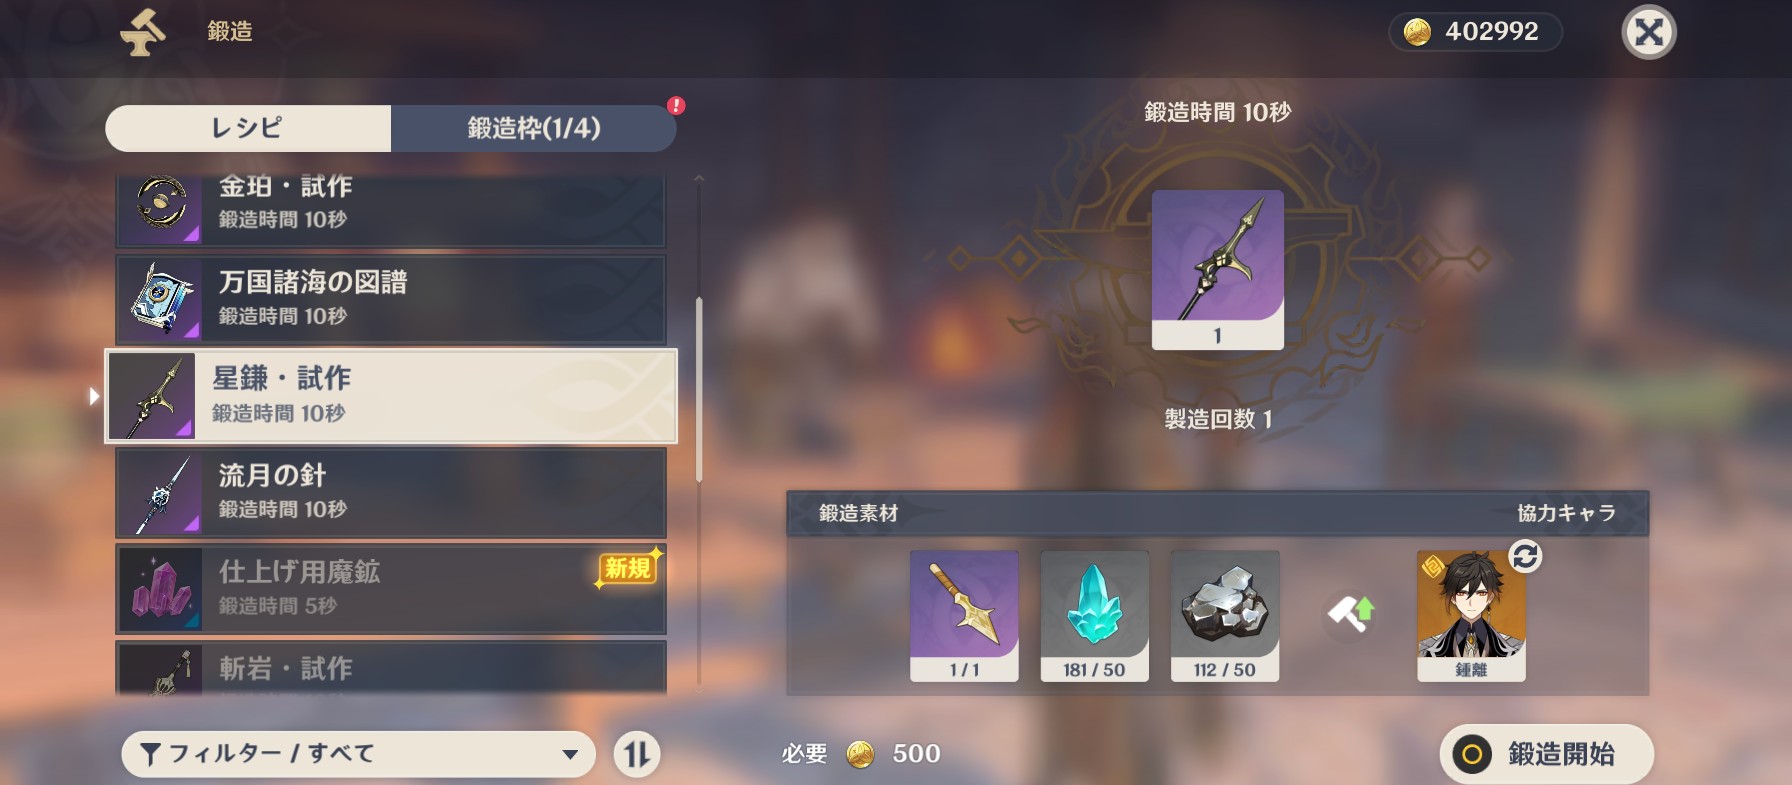
Task: Swap the assisting character Zhongli
Action: click(1525, 556)
